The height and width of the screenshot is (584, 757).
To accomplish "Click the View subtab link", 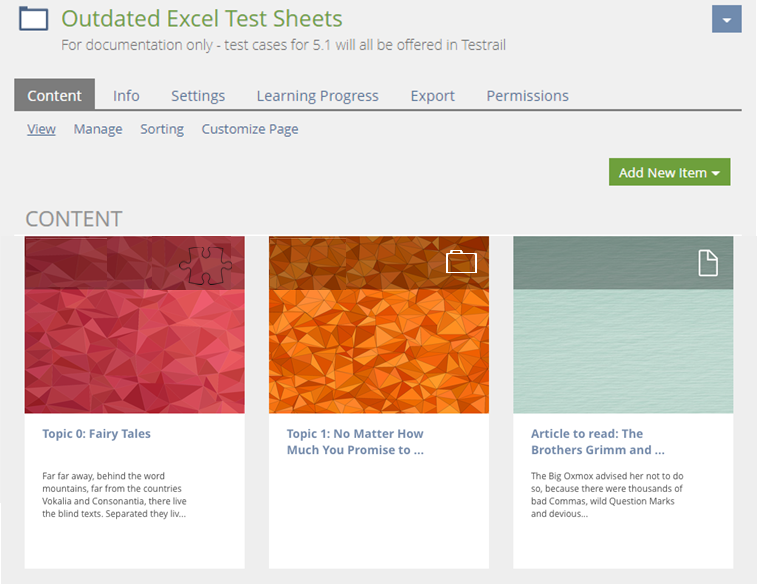I will click(x=41, y=129).
